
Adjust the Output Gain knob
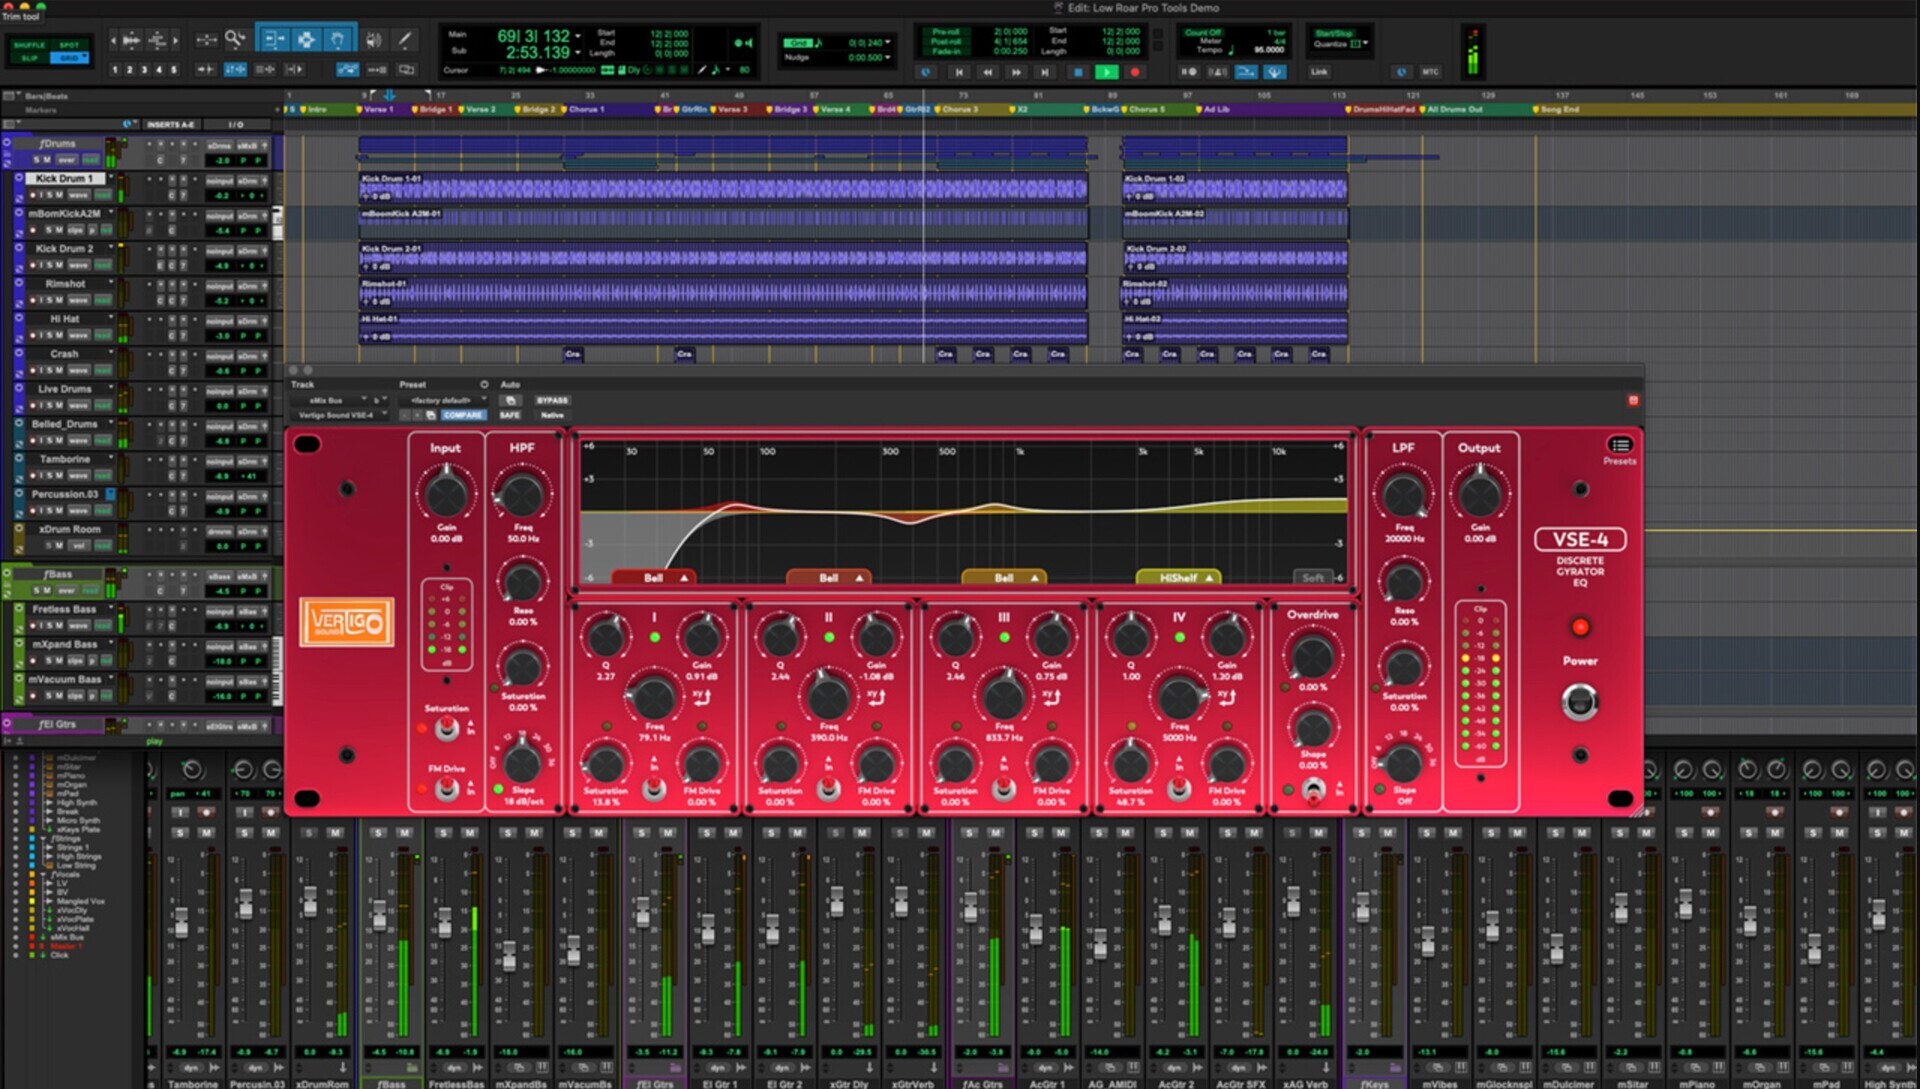click(x=1480, y=494)
